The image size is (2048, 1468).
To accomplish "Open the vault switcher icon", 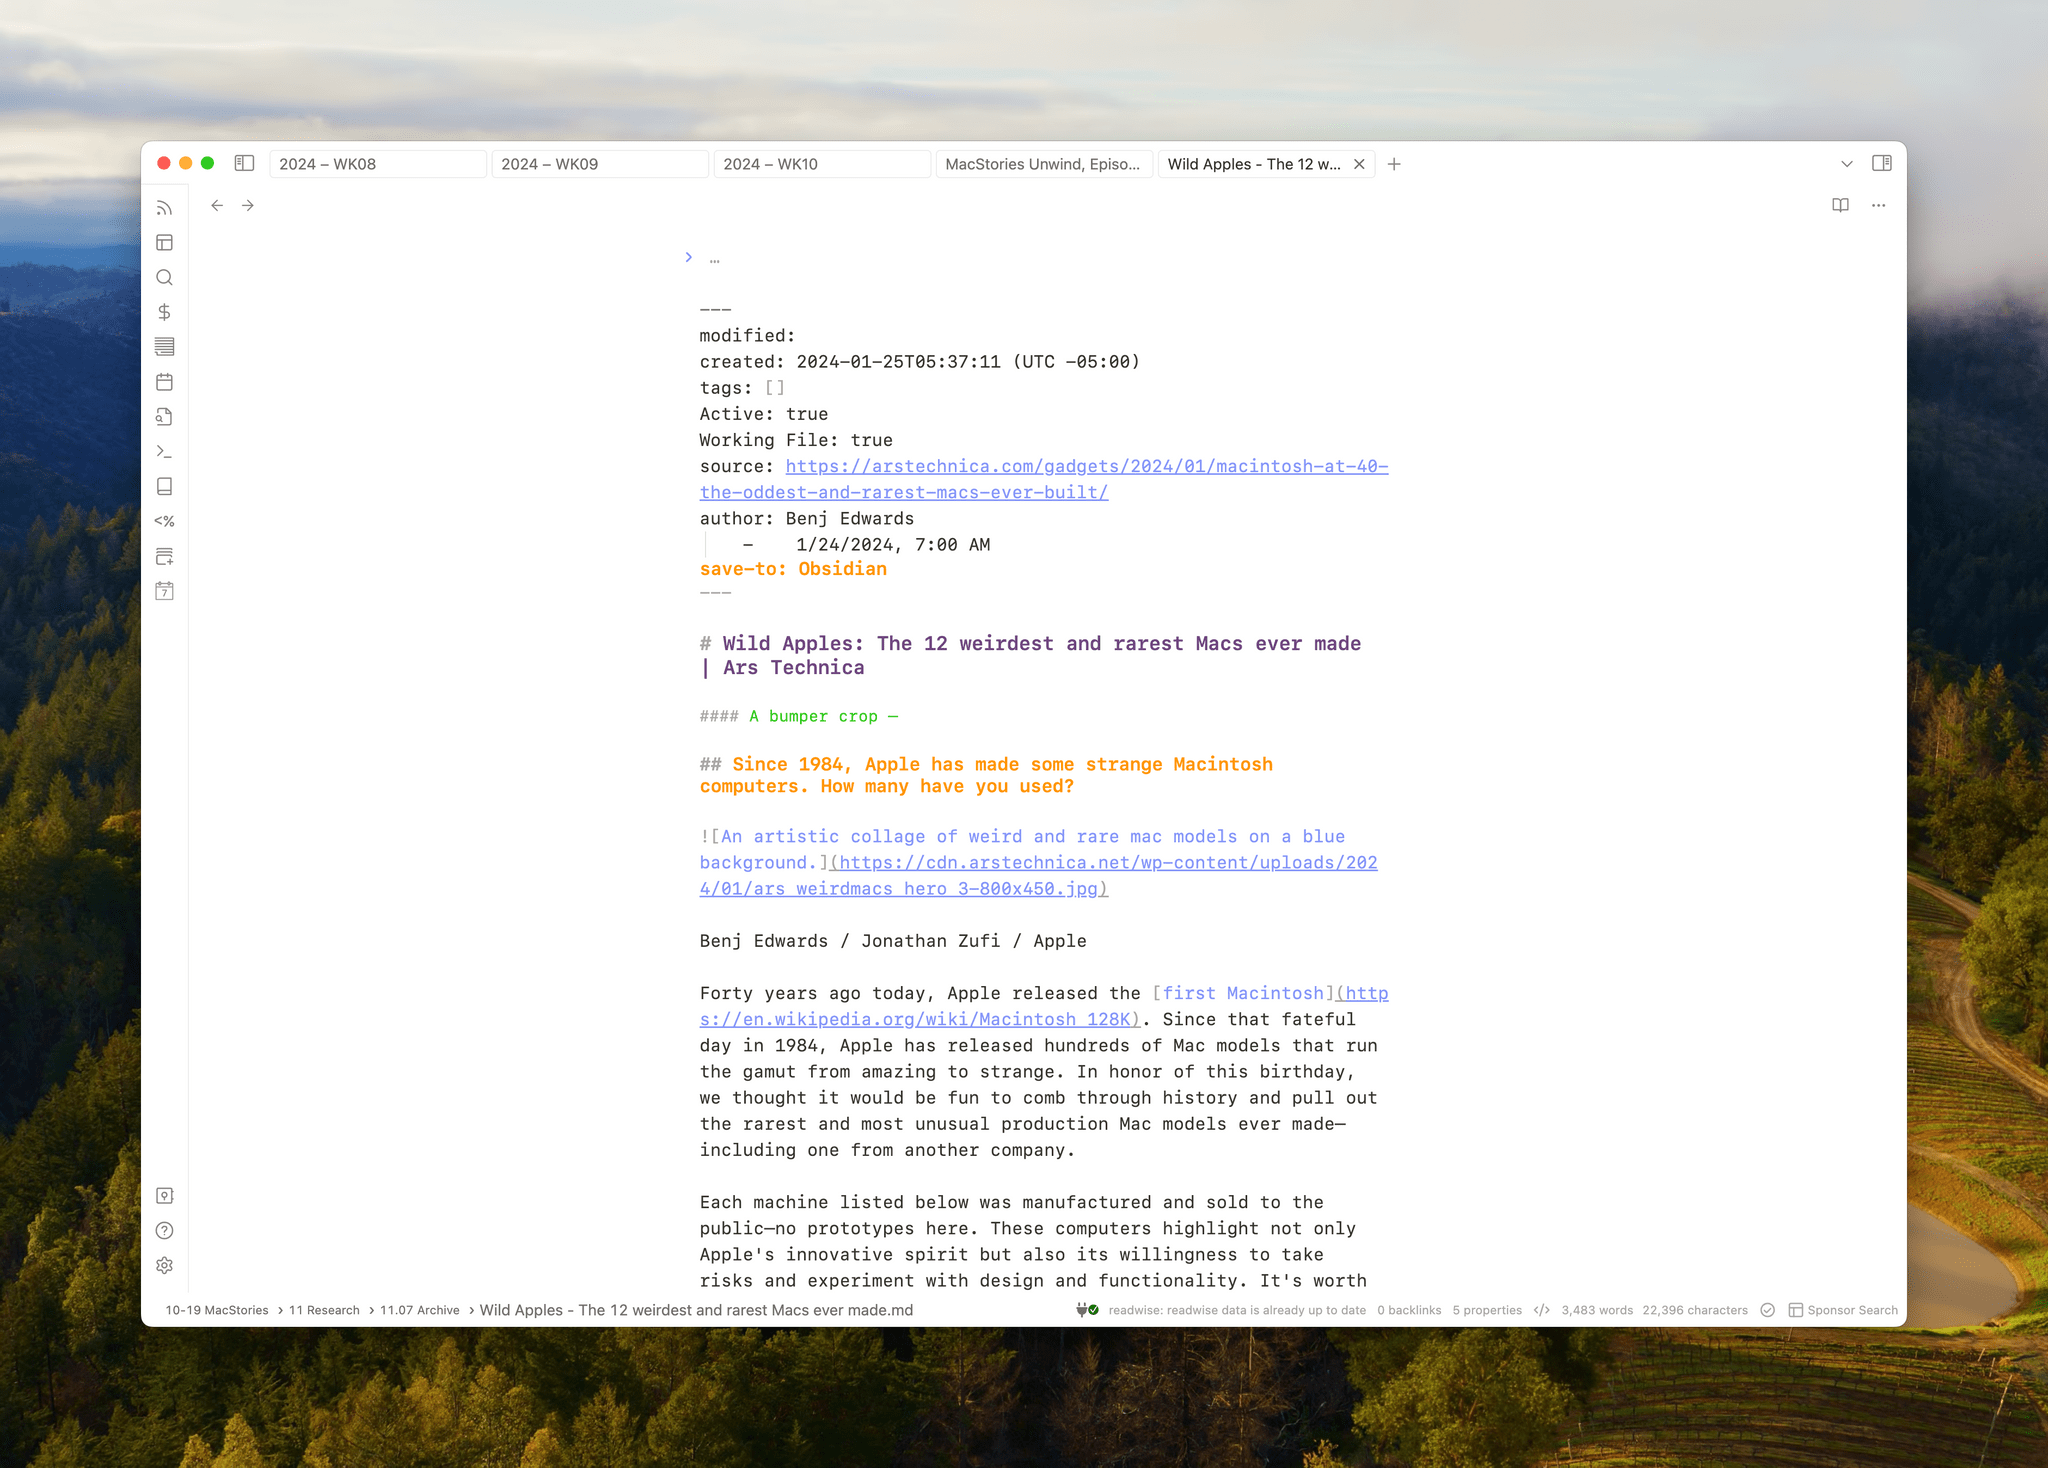I will pyautogui.click(x=165, y=1196).
